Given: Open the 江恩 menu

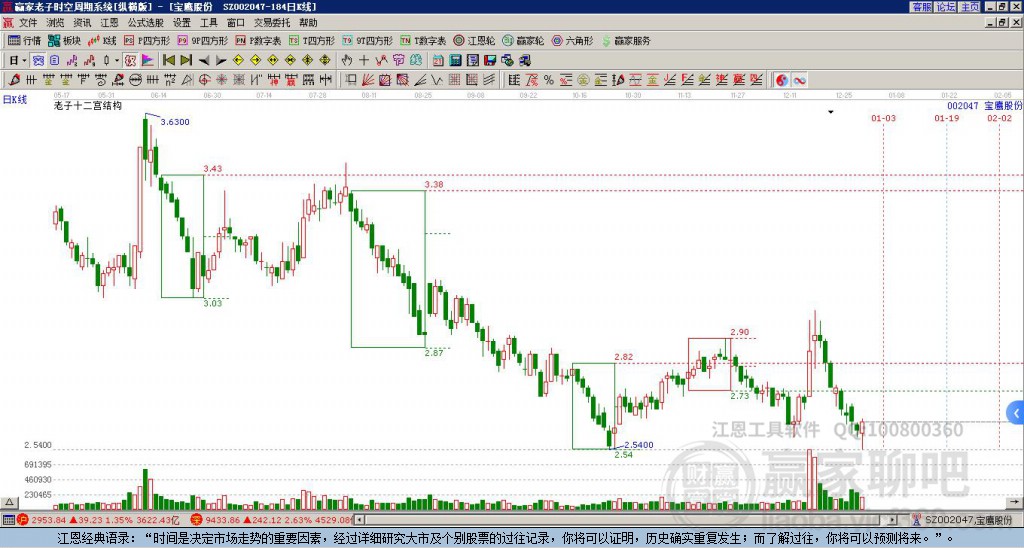Looking at the screenshot, I should point(109,23).
